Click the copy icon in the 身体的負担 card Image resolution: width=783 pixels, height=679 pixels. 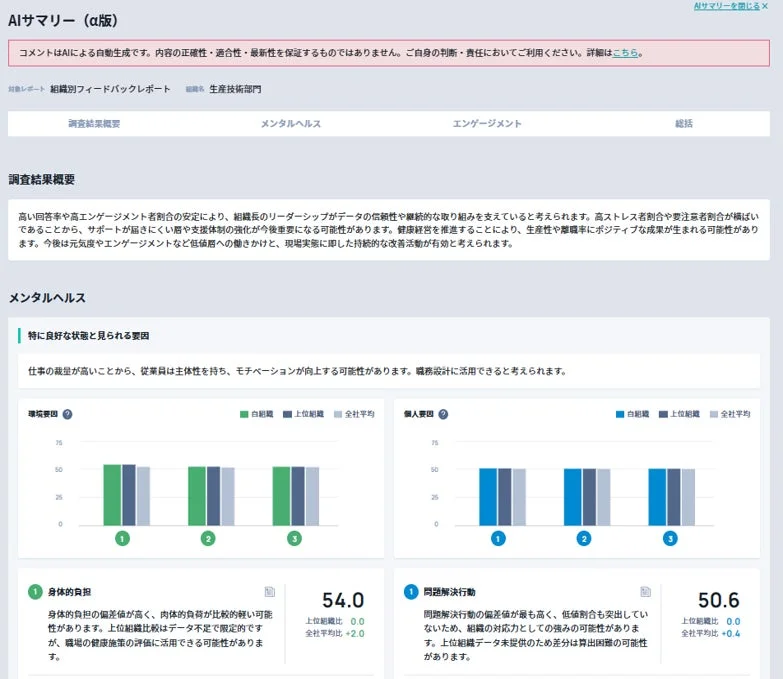[270, 592]
